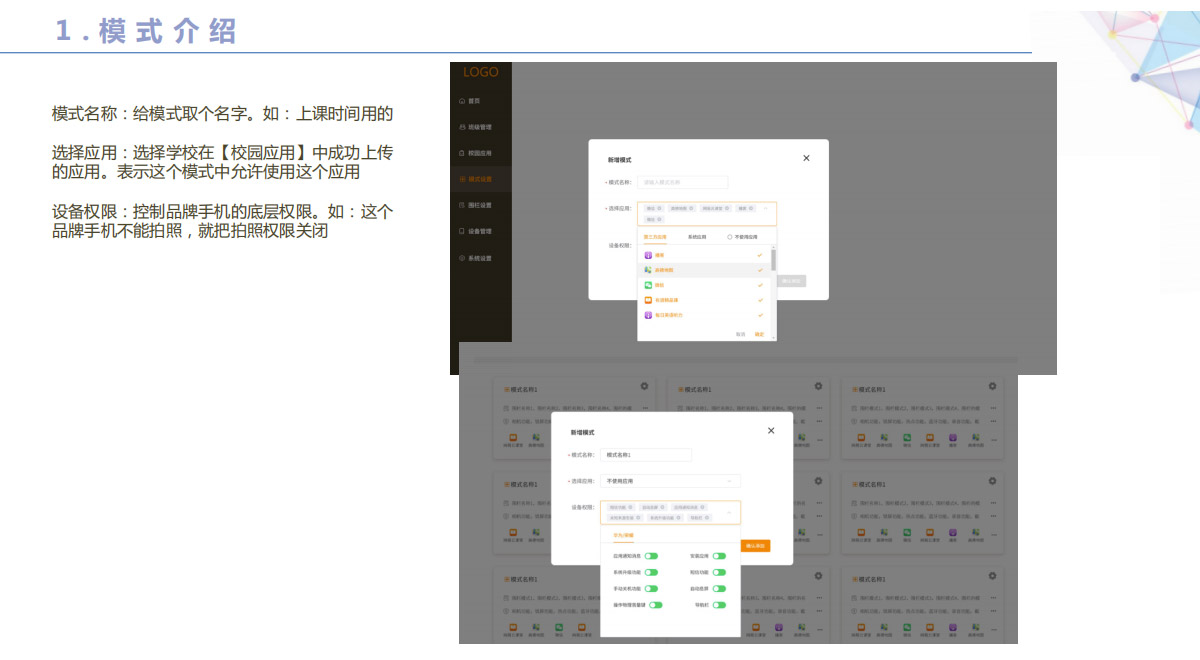Switch to the 第三方应用 tab
Image resolution: width=1200 pixels, height=660 pixels.
pyautogui.click(x=655, y=238)
